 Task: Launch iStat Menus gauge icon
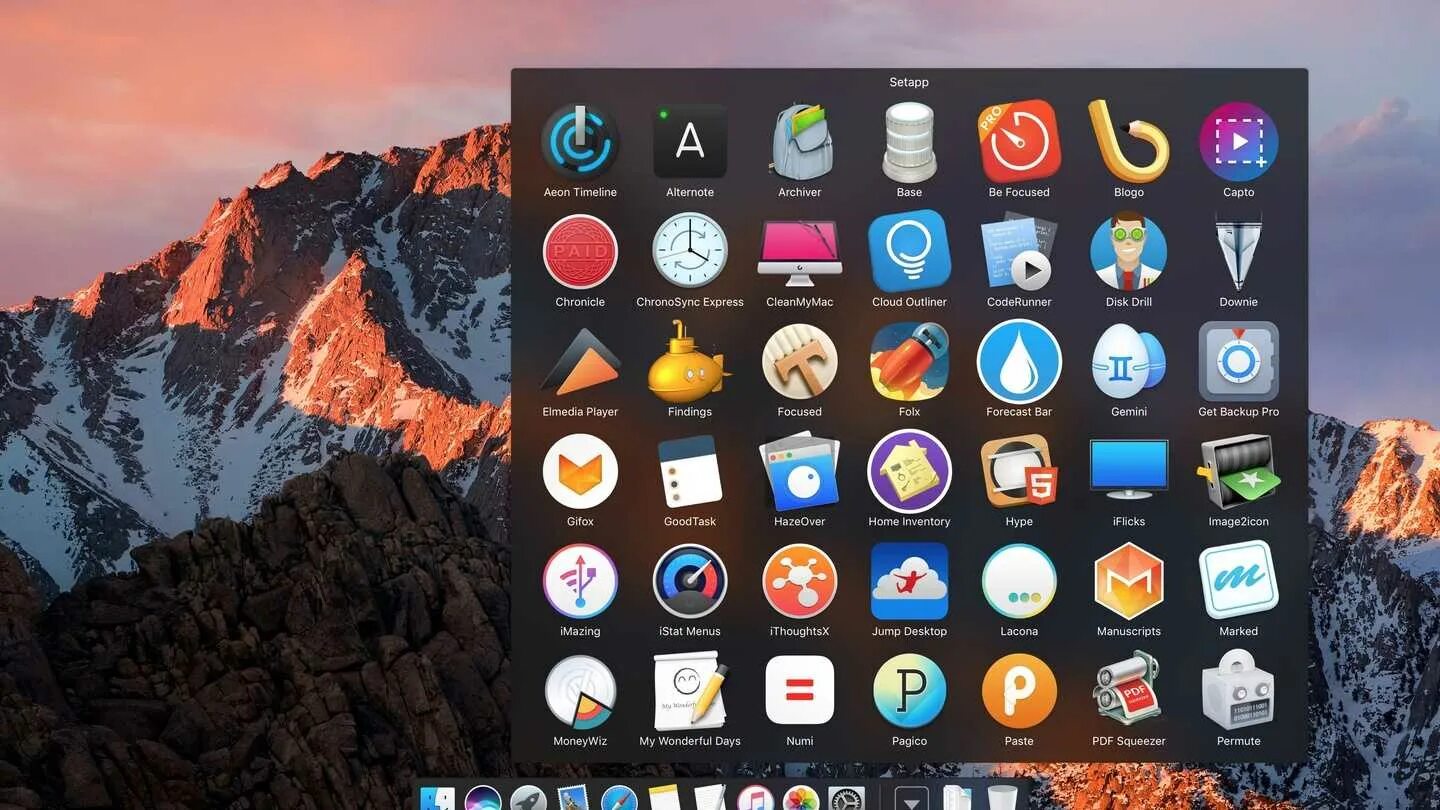[x=690, y=582]
